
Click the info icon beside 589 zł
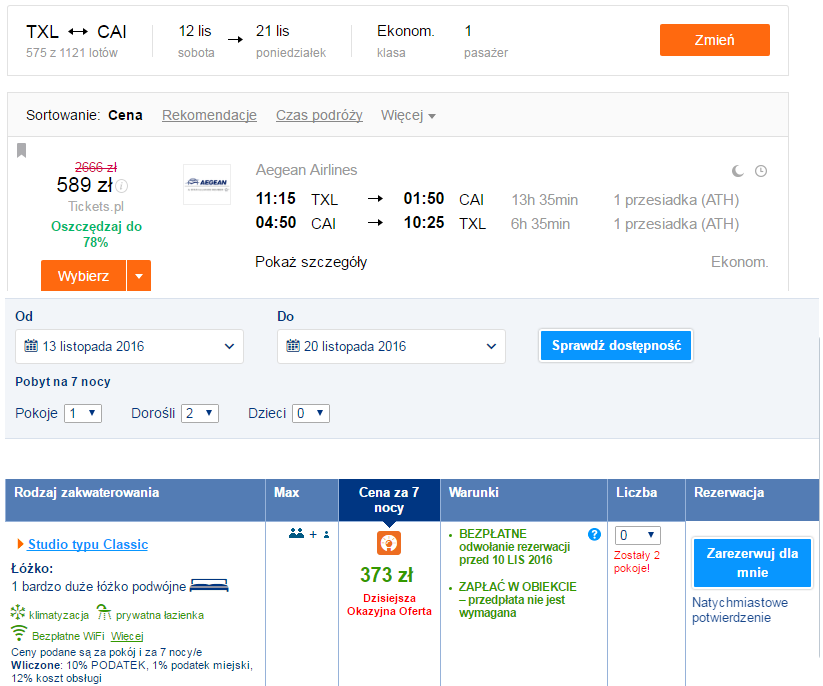pos(121,186)
